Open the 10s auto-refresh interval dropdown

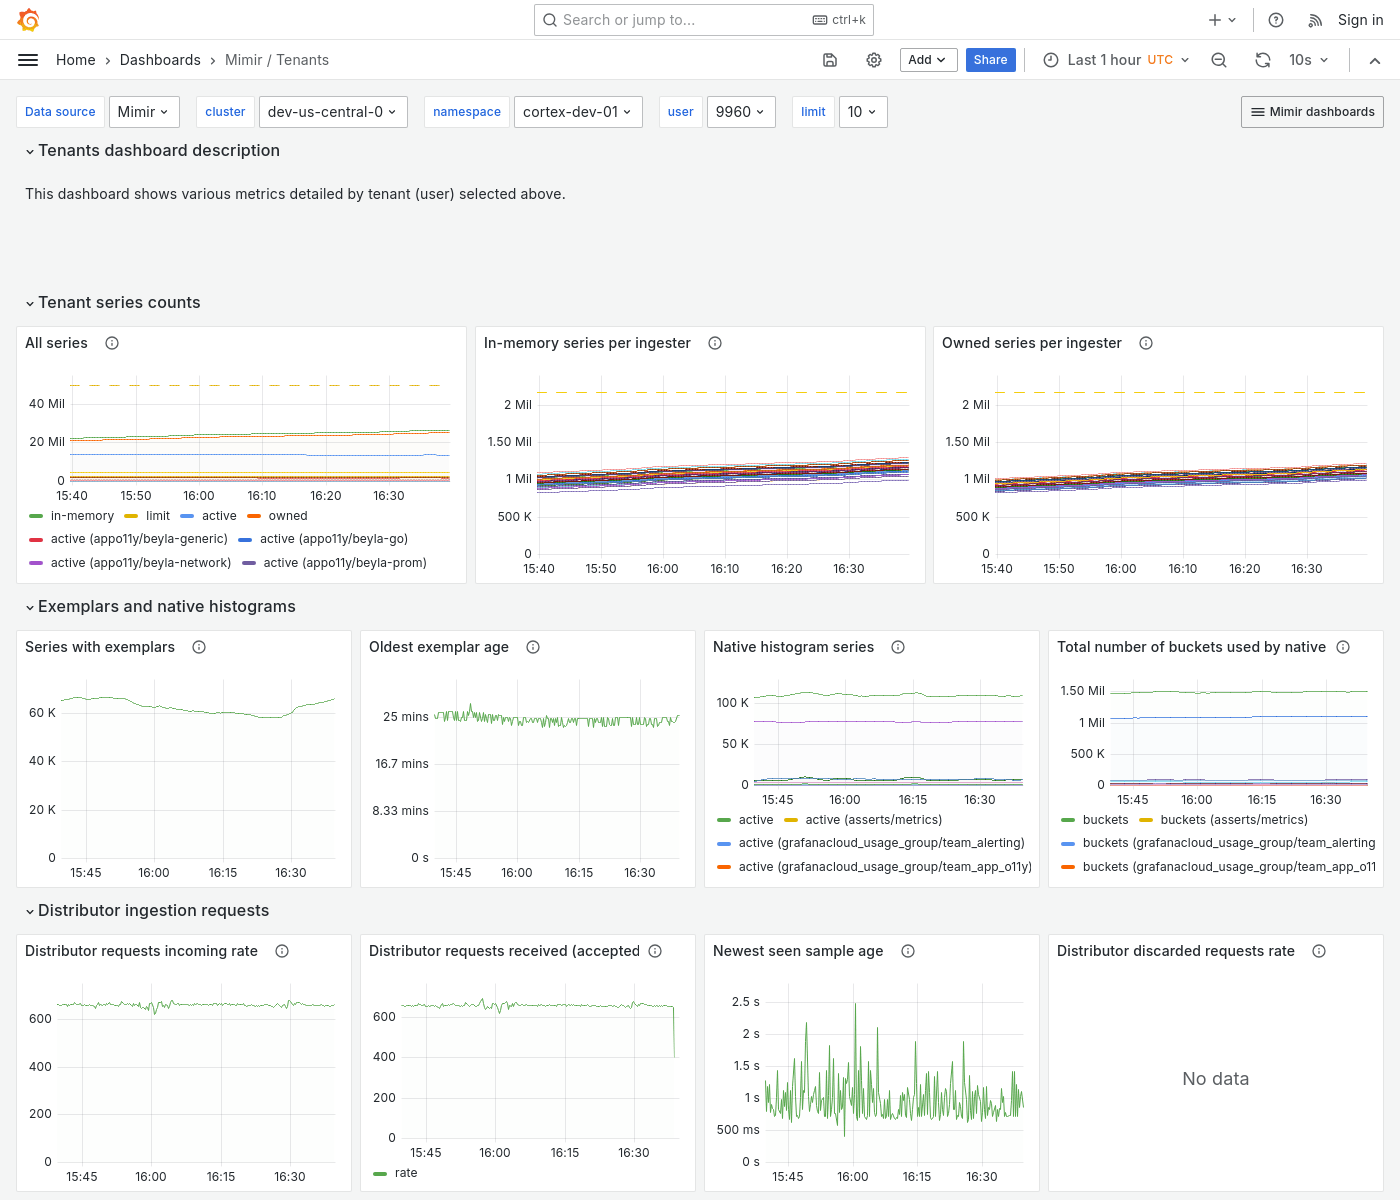[1308, 60]
